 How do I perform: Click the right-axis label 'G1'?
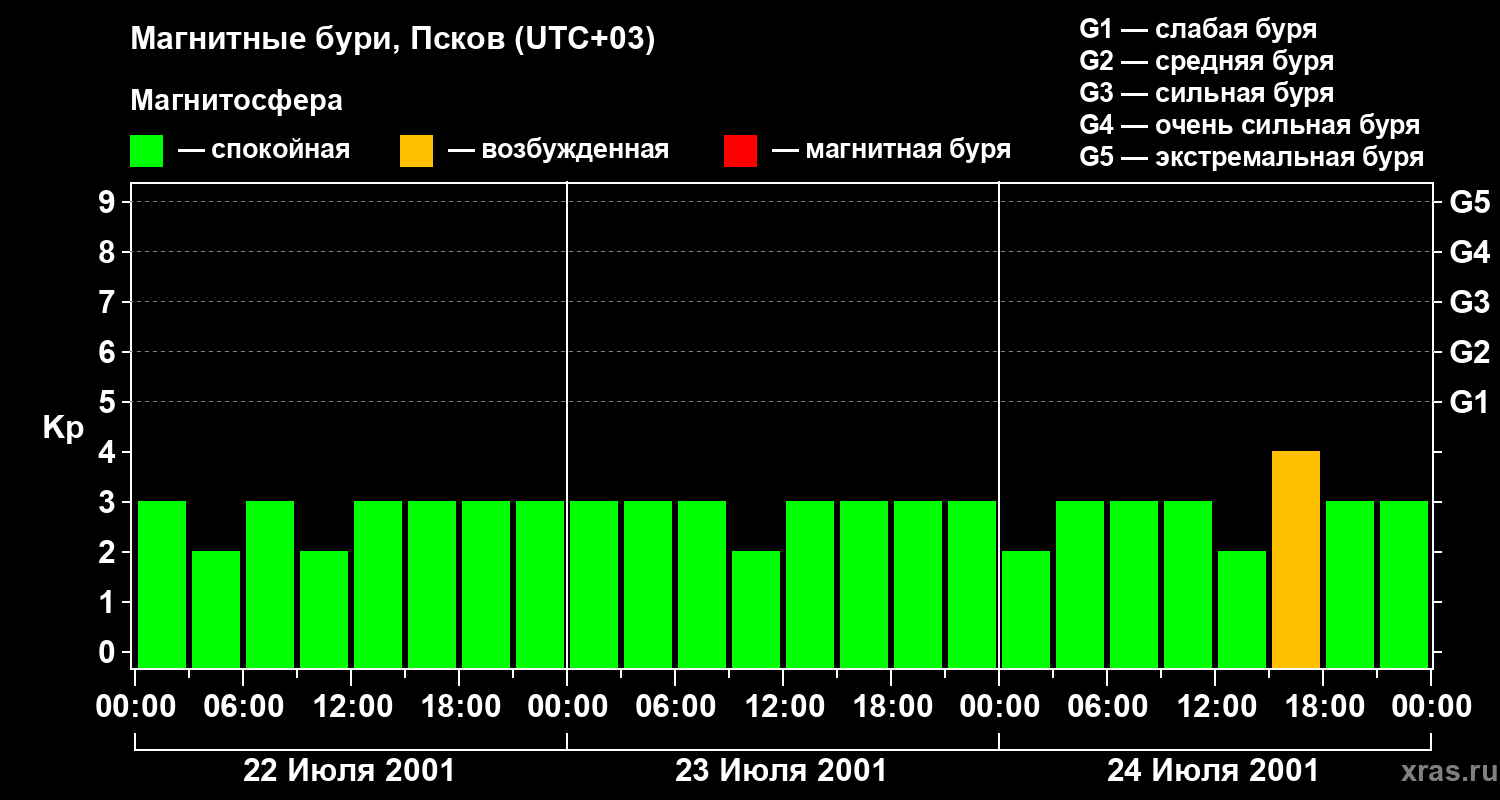[1469, 402]
